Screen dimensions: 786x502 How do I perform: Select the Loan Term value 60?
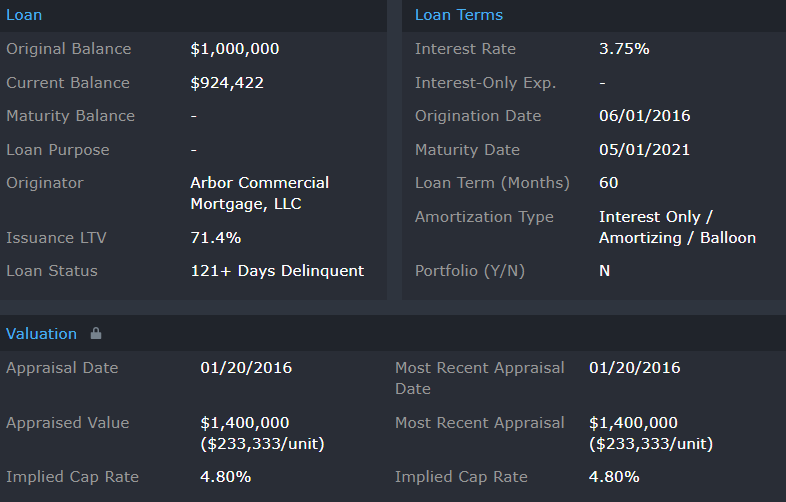click(608, 183)
